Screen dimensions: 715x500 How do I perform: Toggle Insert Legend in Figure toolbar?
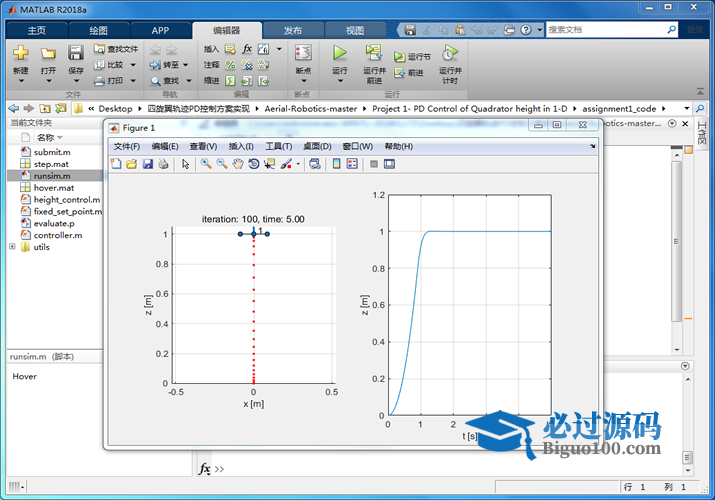(x=352, y=164)
